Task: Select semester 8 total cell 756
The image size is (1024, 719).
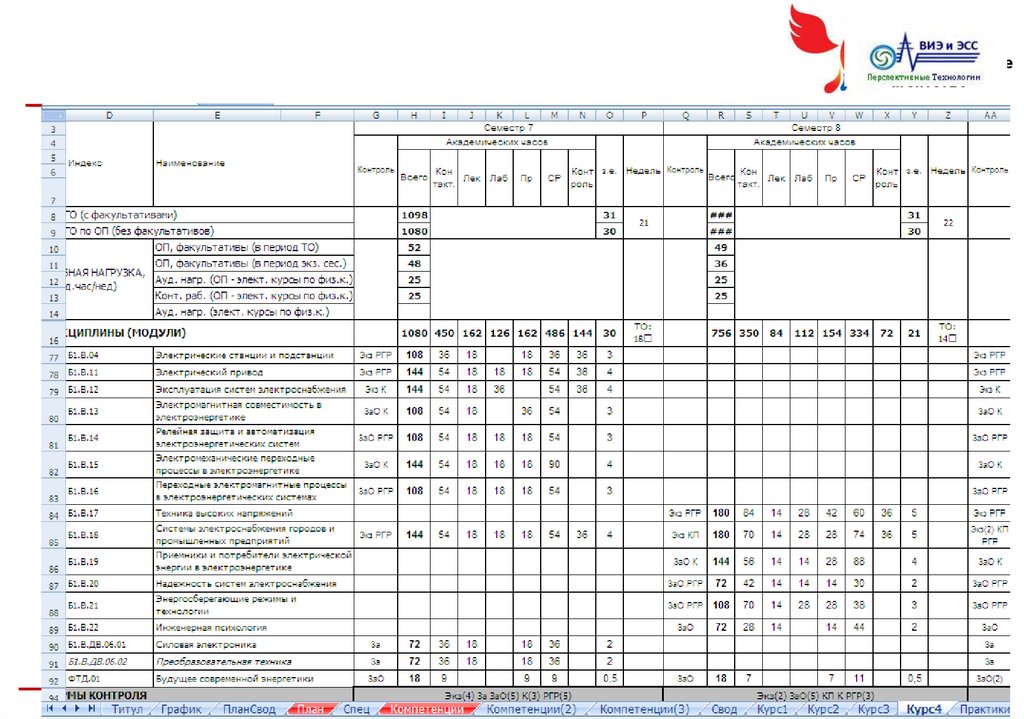Action: tap(721, 333)
